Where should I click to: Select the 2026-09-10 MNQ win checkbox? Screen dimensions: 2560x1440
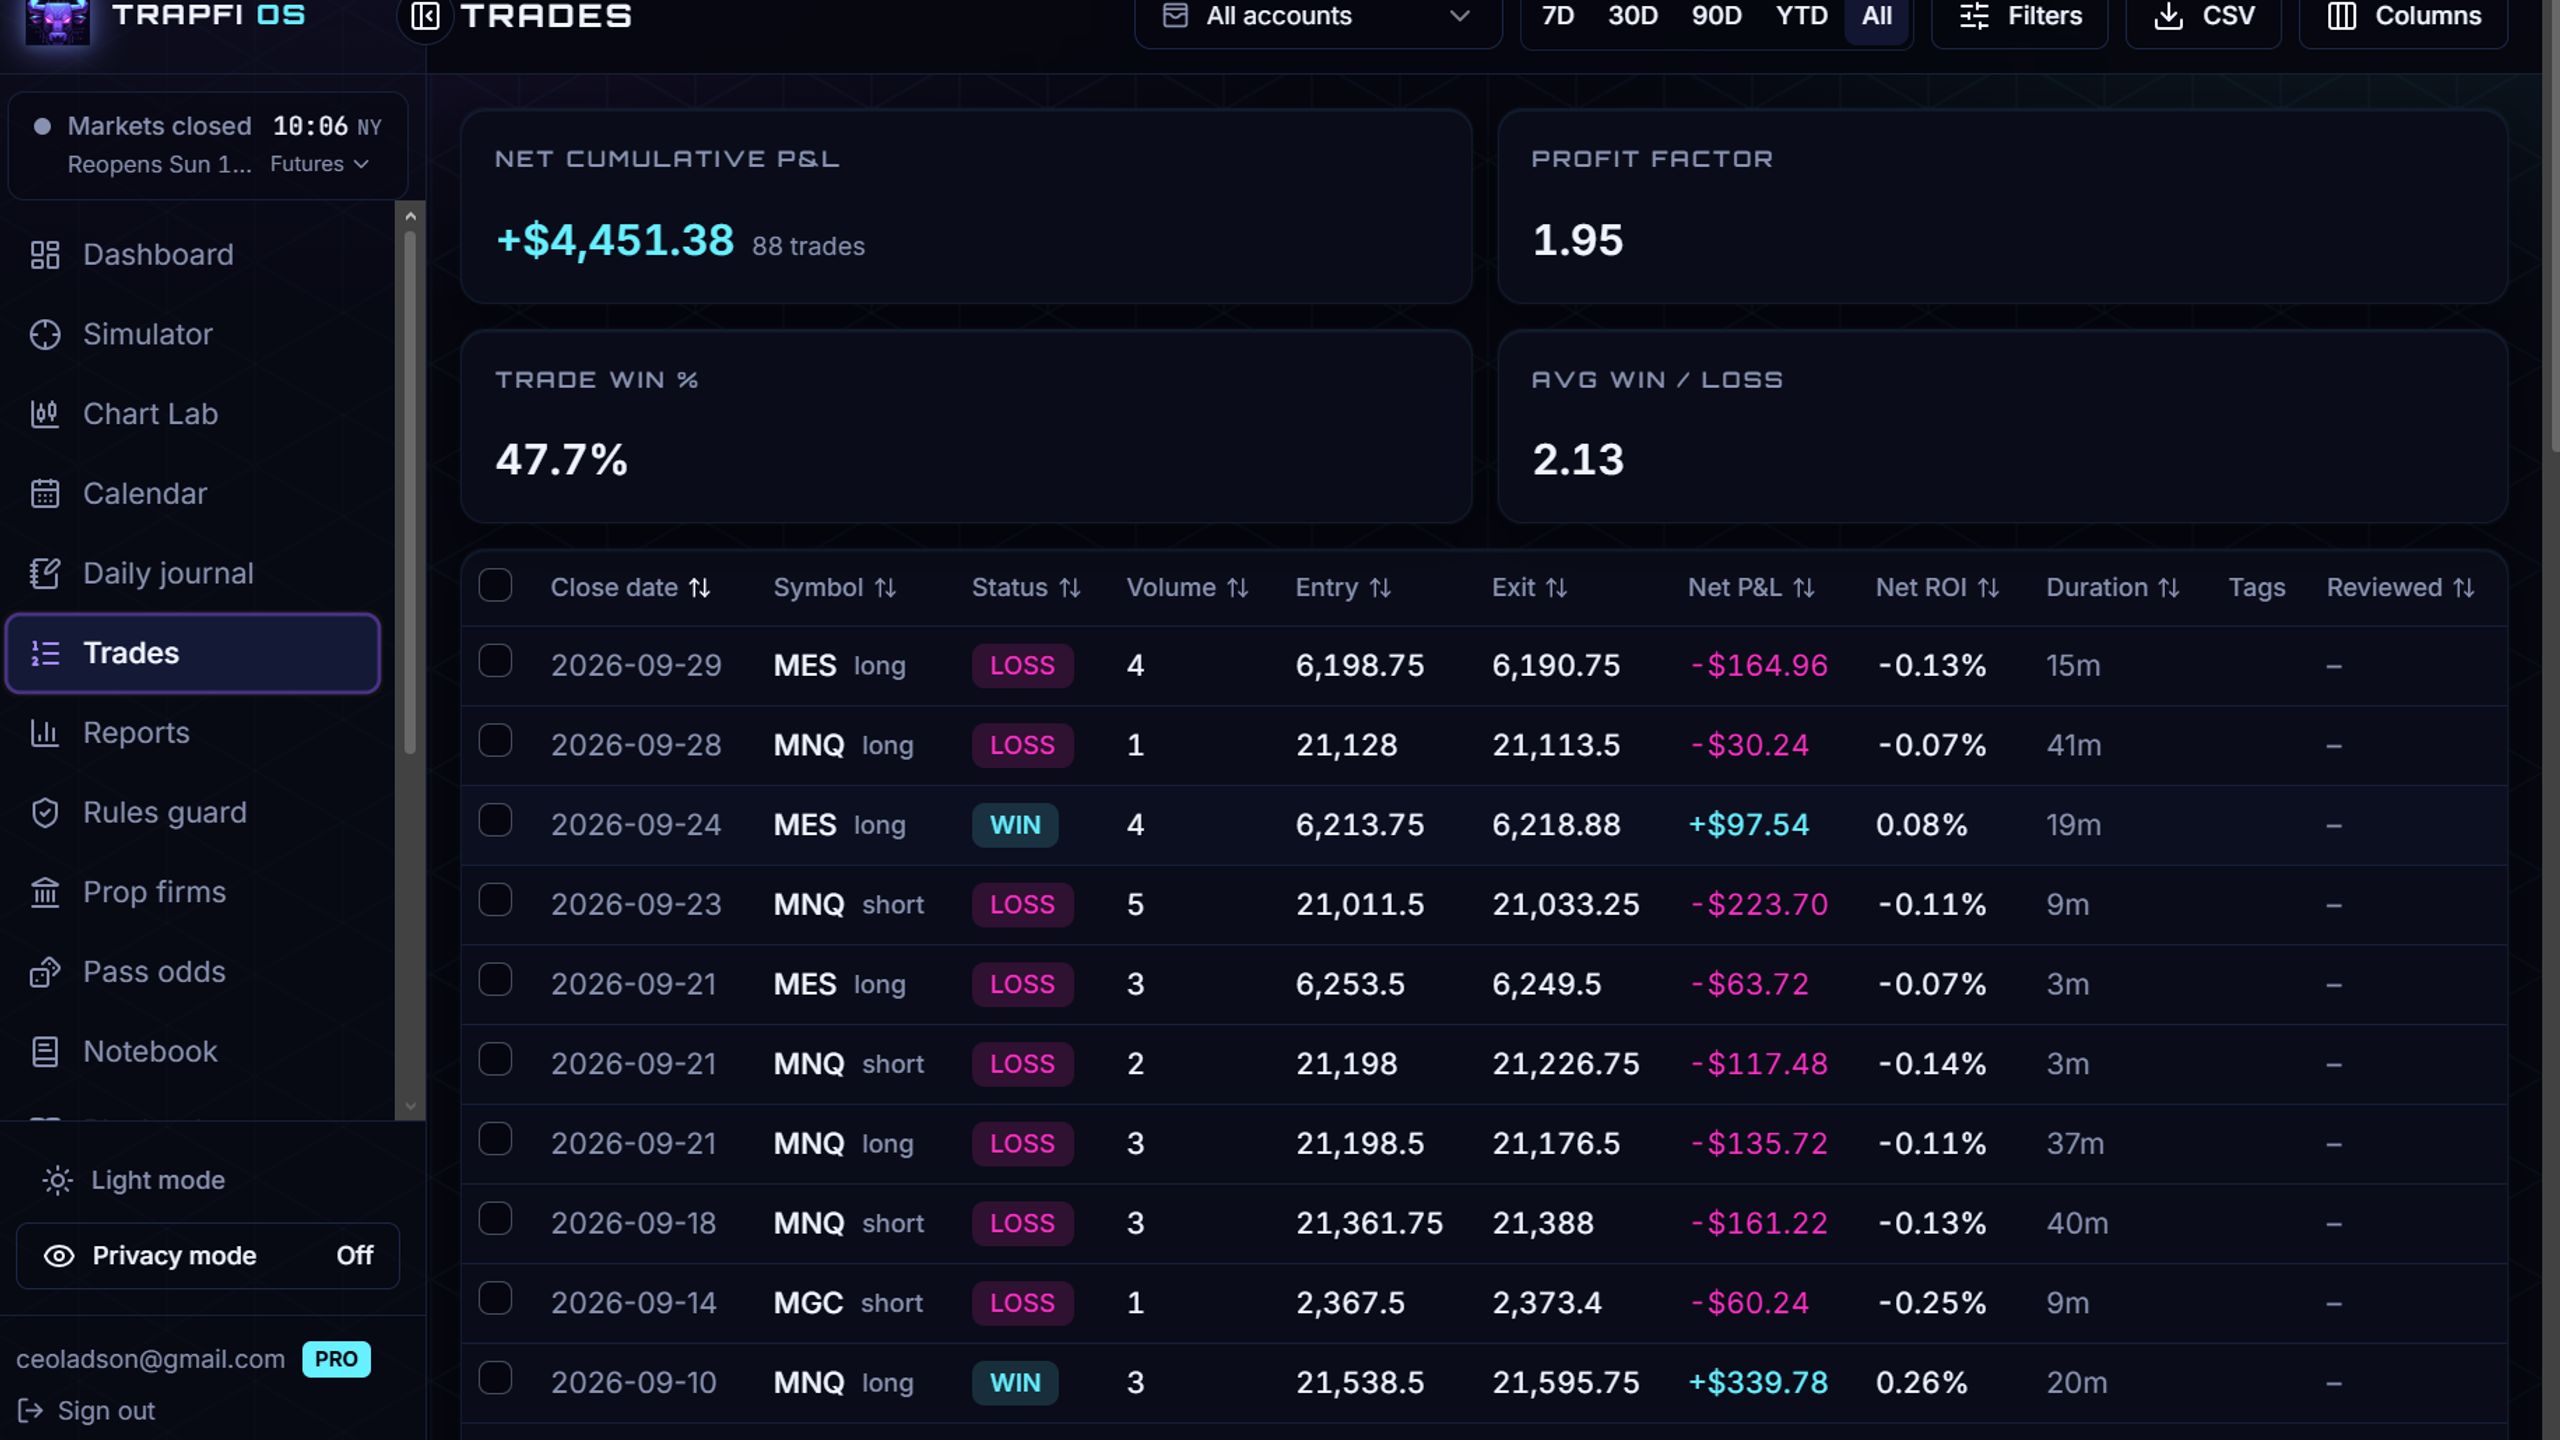pyautogui.click(x=495, y=1378)
